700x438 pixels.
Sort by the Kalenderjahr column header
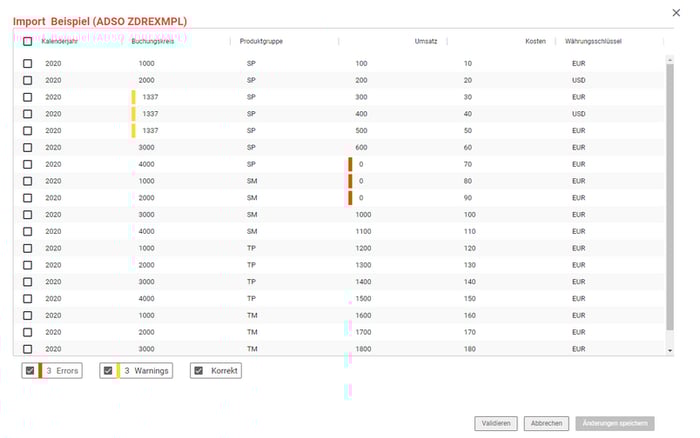click(x=59, y=41)
